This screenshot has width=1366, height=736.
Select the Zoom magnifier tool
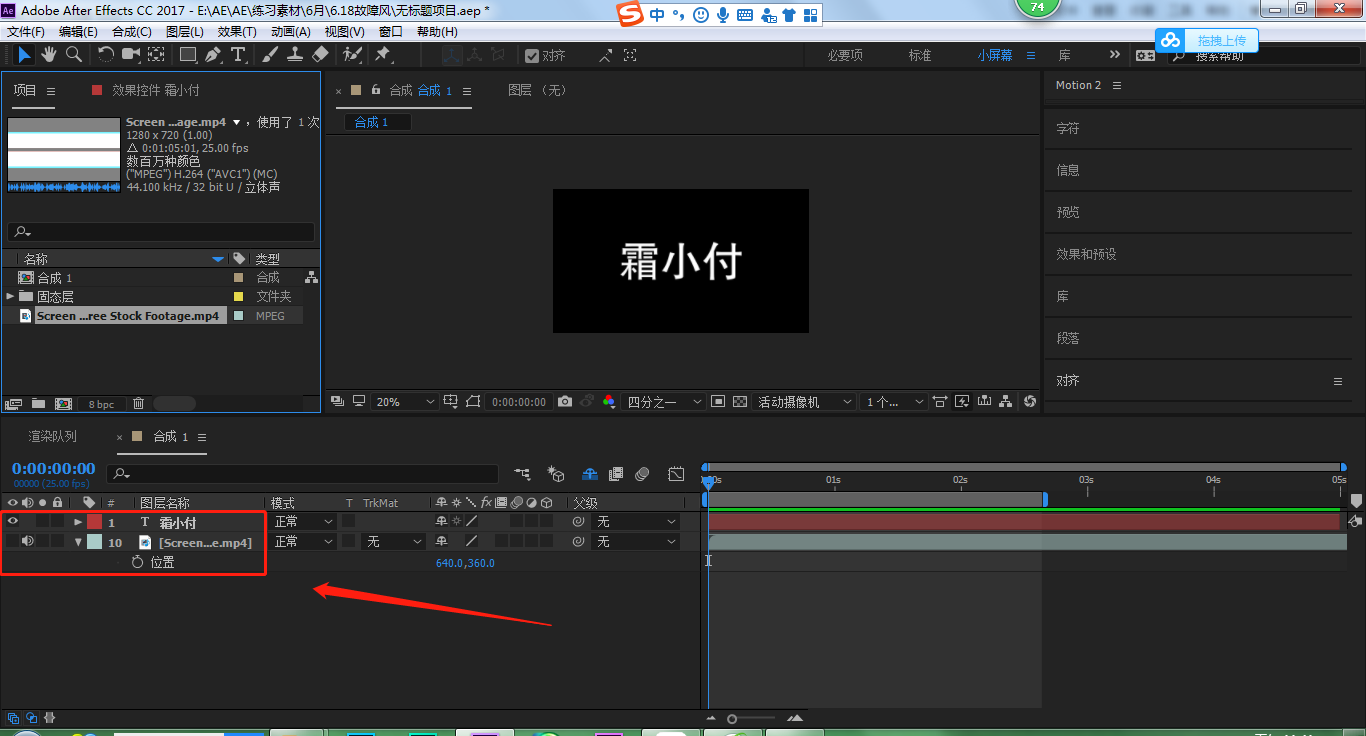tap(74, 55)
